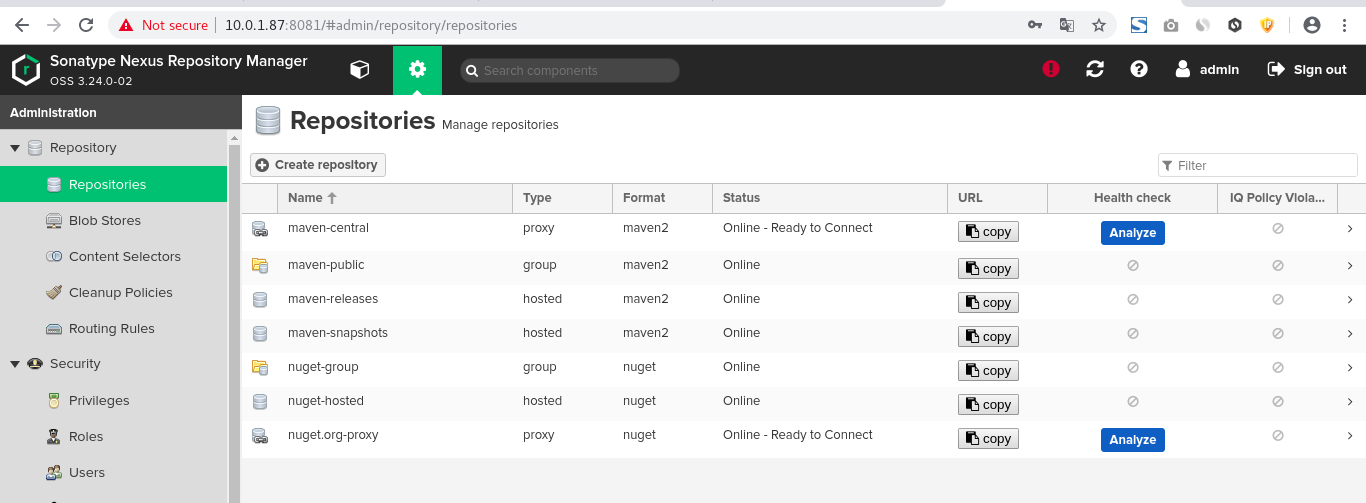Image resolution: width=1366 pixels, height=503 pixels.
Task: Click the browser address bar URL
Action: (371, 25)
